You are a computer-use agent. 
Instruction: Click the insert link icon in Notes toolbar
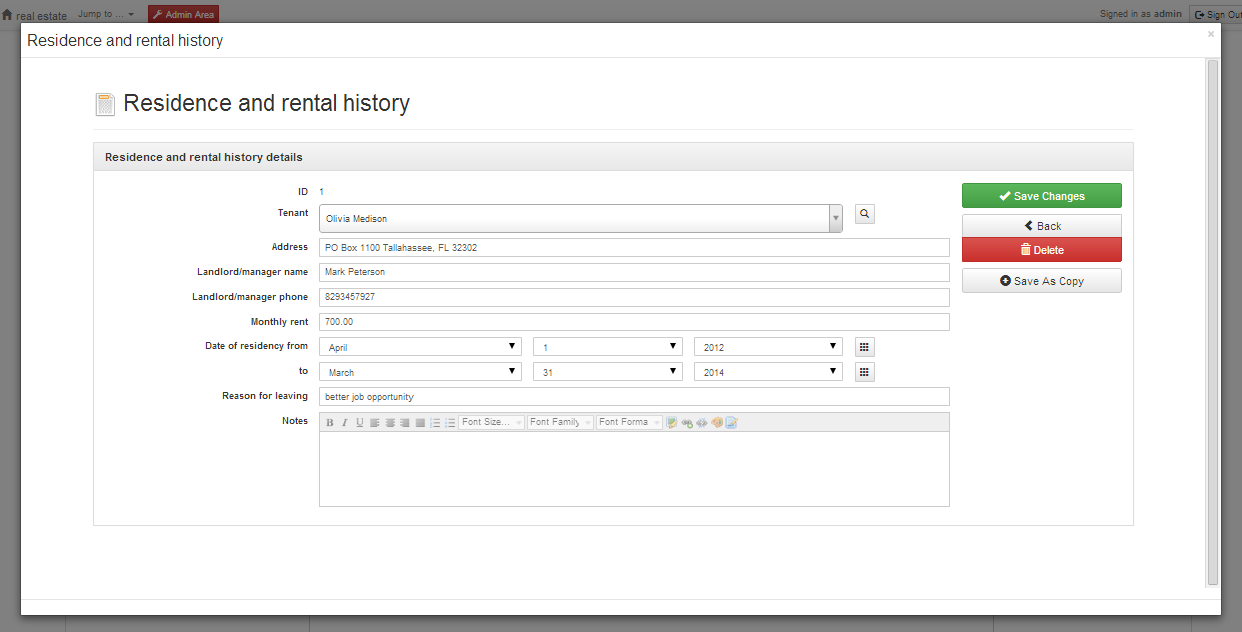pyautogui.click(x=687, y=423)
